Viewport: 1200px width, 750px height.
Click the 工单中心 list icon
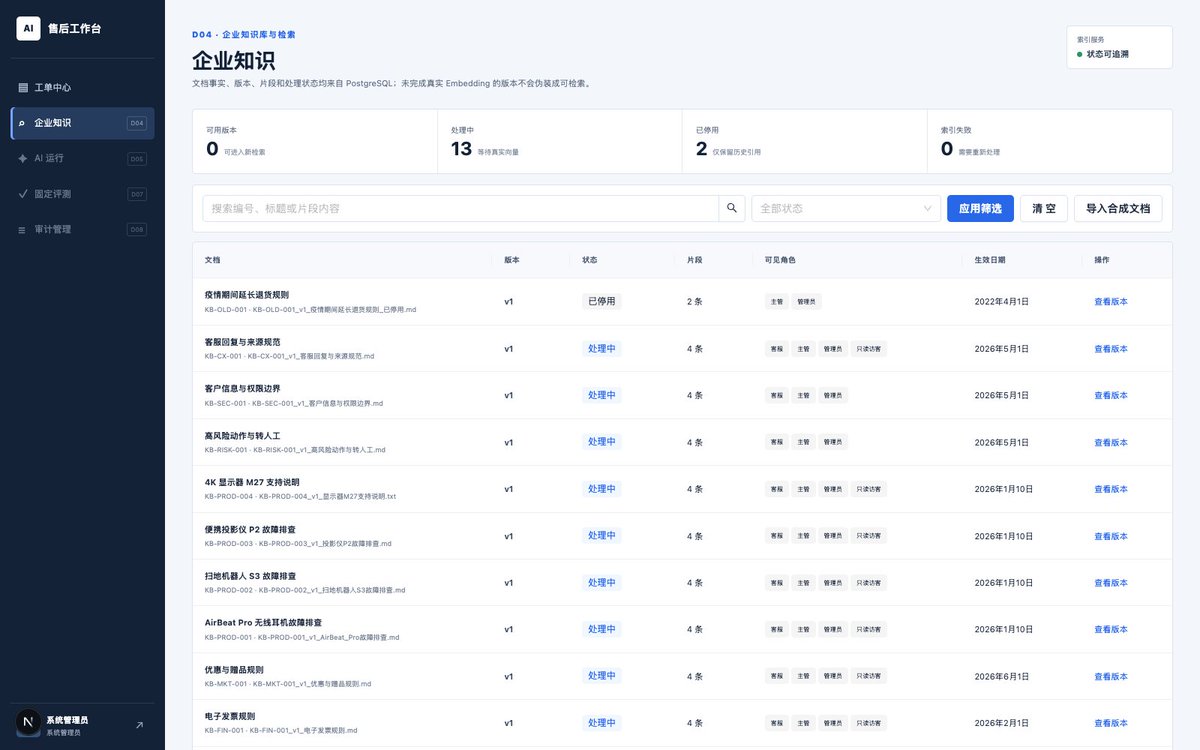pyautogui.click(x=23, y=88)
